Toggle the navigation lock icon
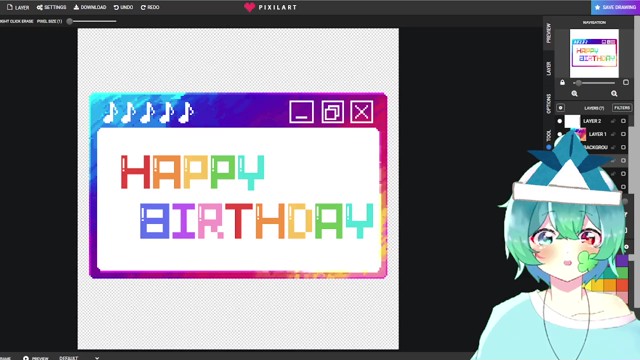The image size is (640, 360). 562,82
